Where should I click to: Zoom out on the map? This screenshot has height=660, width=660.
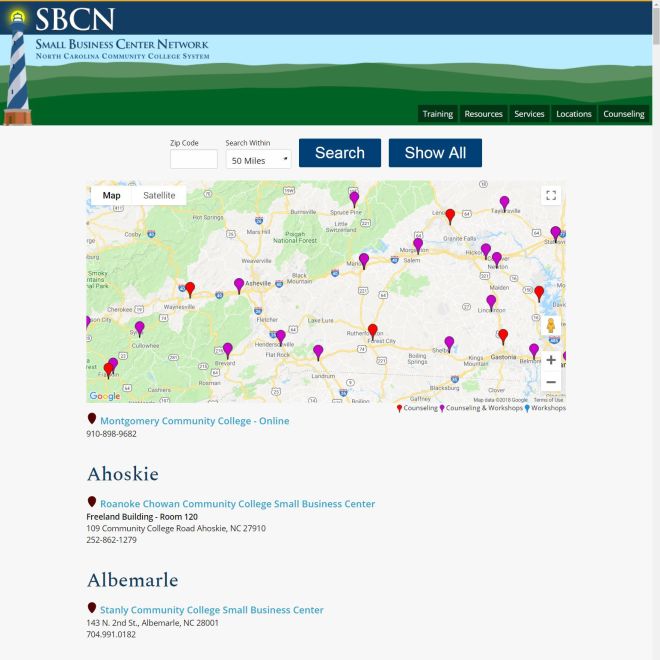pos(550,382)
